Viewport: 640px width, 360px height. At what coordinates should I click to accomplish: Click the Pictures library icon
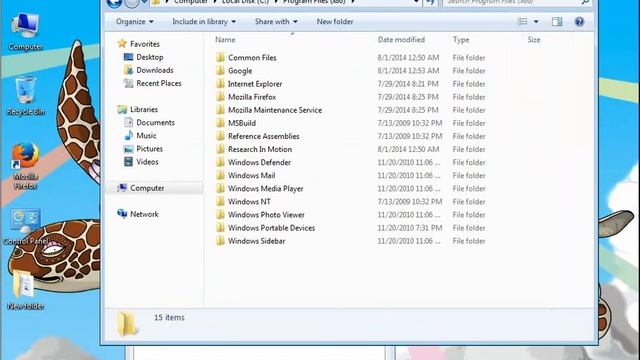tap(129, 149)
